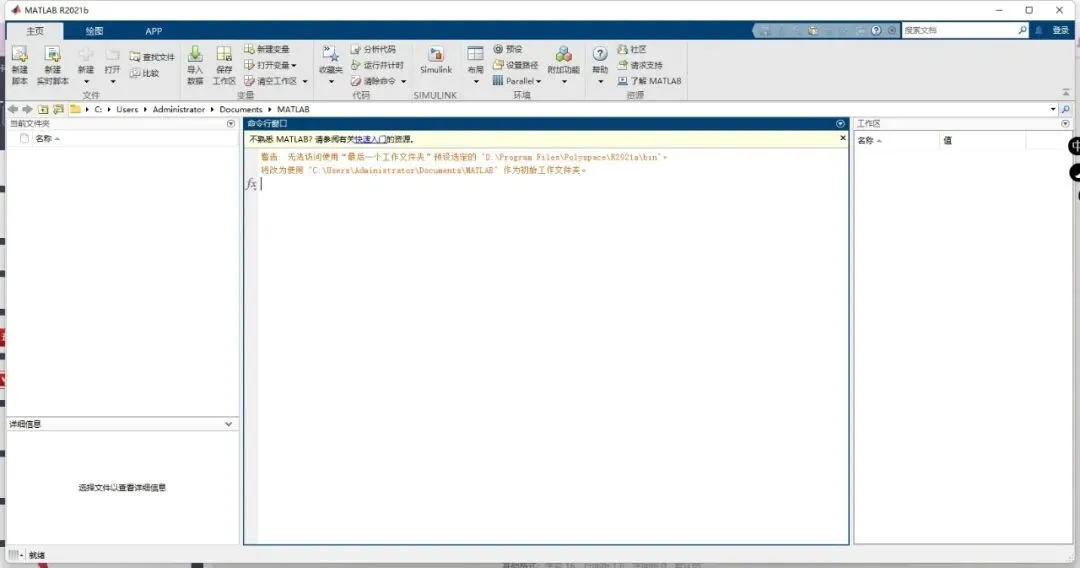Collapse the toolstrip with the minimize arrow
Screen dimensions: 1080x568
pyautogui.click(x=1066, y=92)
